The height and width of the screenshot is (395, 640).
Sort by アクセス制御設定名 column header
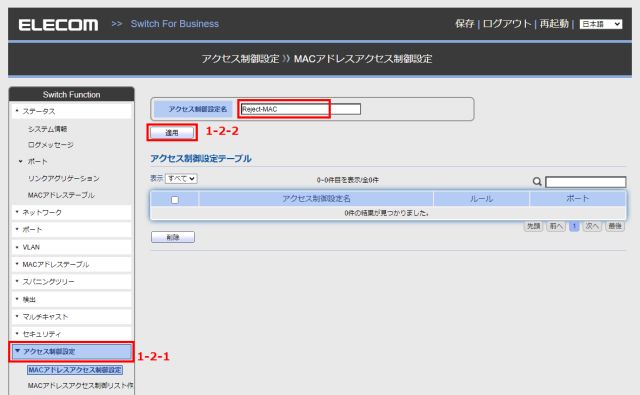[316, 199]
